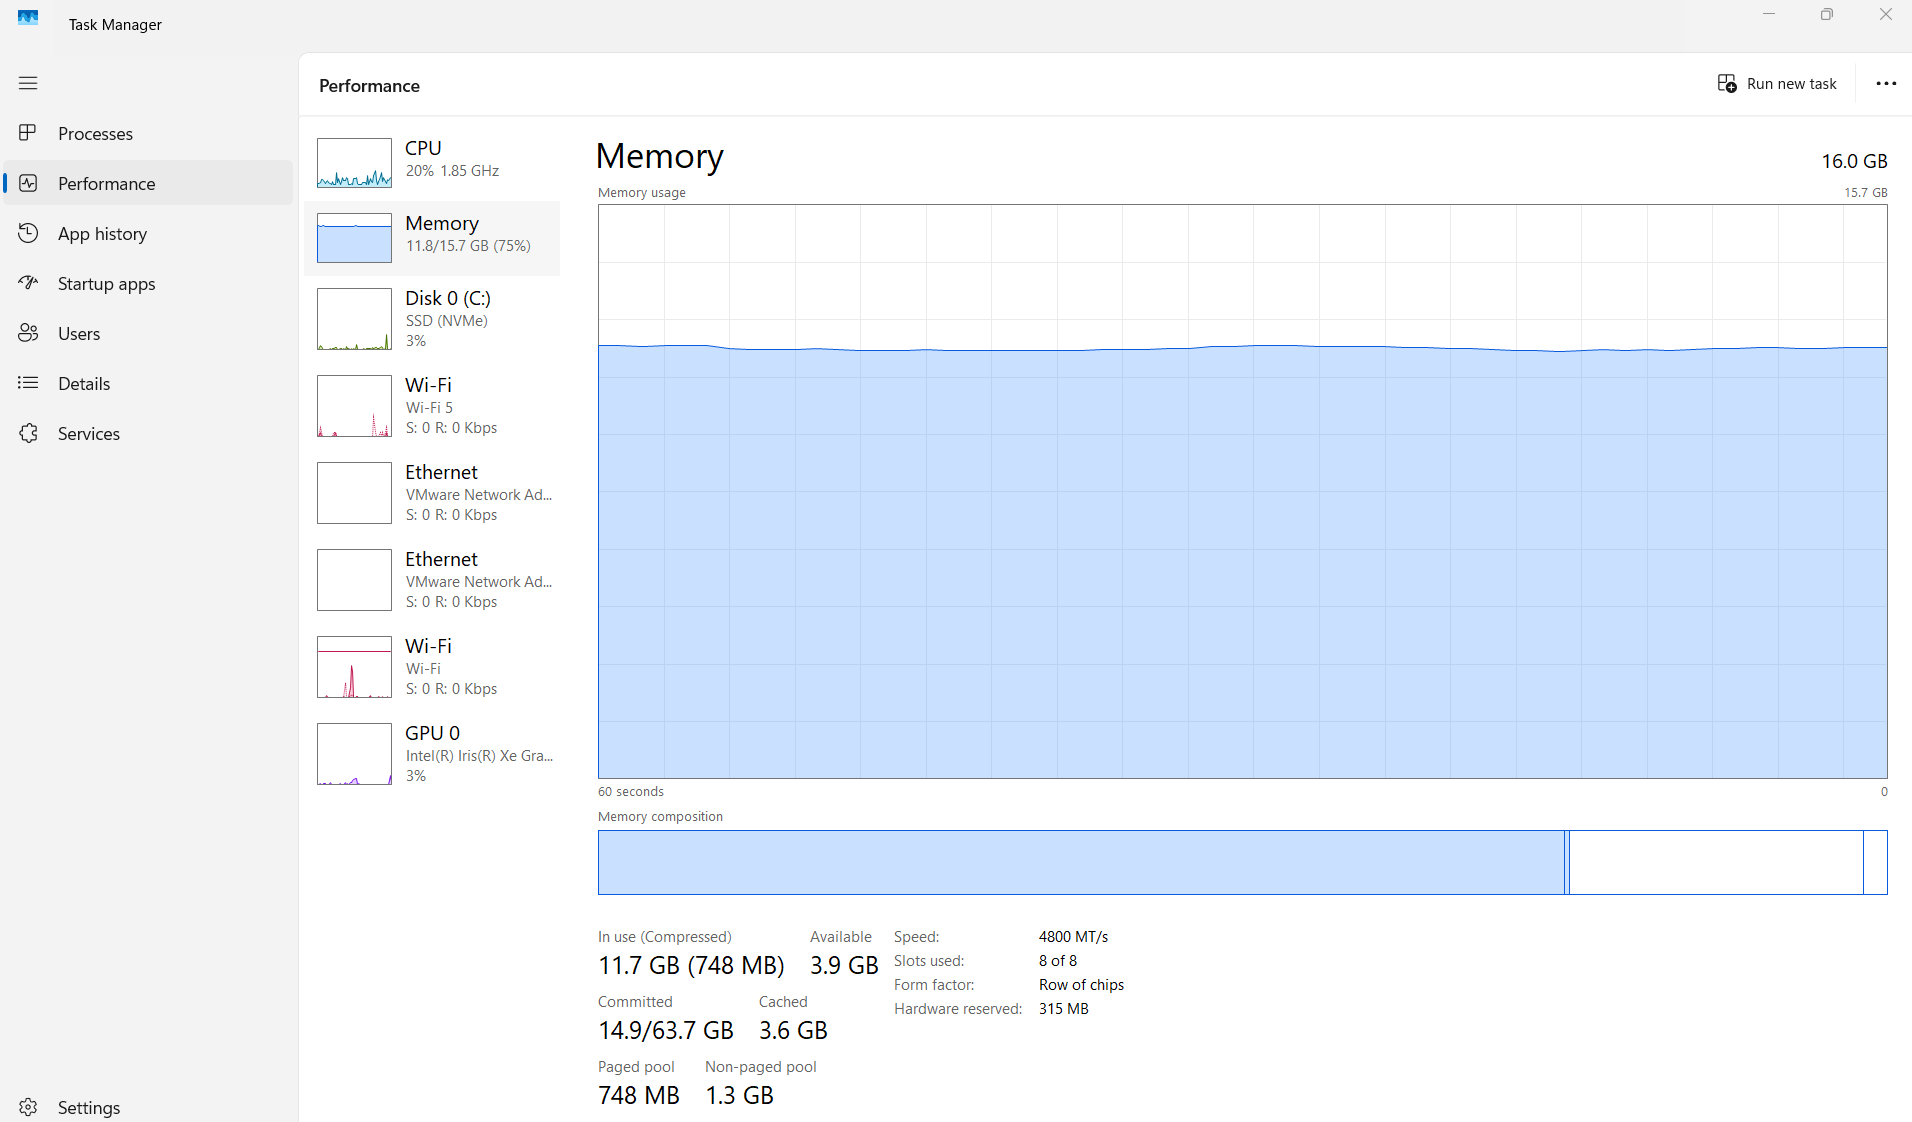Select the first Ethernet VMware graph thumbnail
Screen dimensions: 1912x1122
tap(354, 493)
